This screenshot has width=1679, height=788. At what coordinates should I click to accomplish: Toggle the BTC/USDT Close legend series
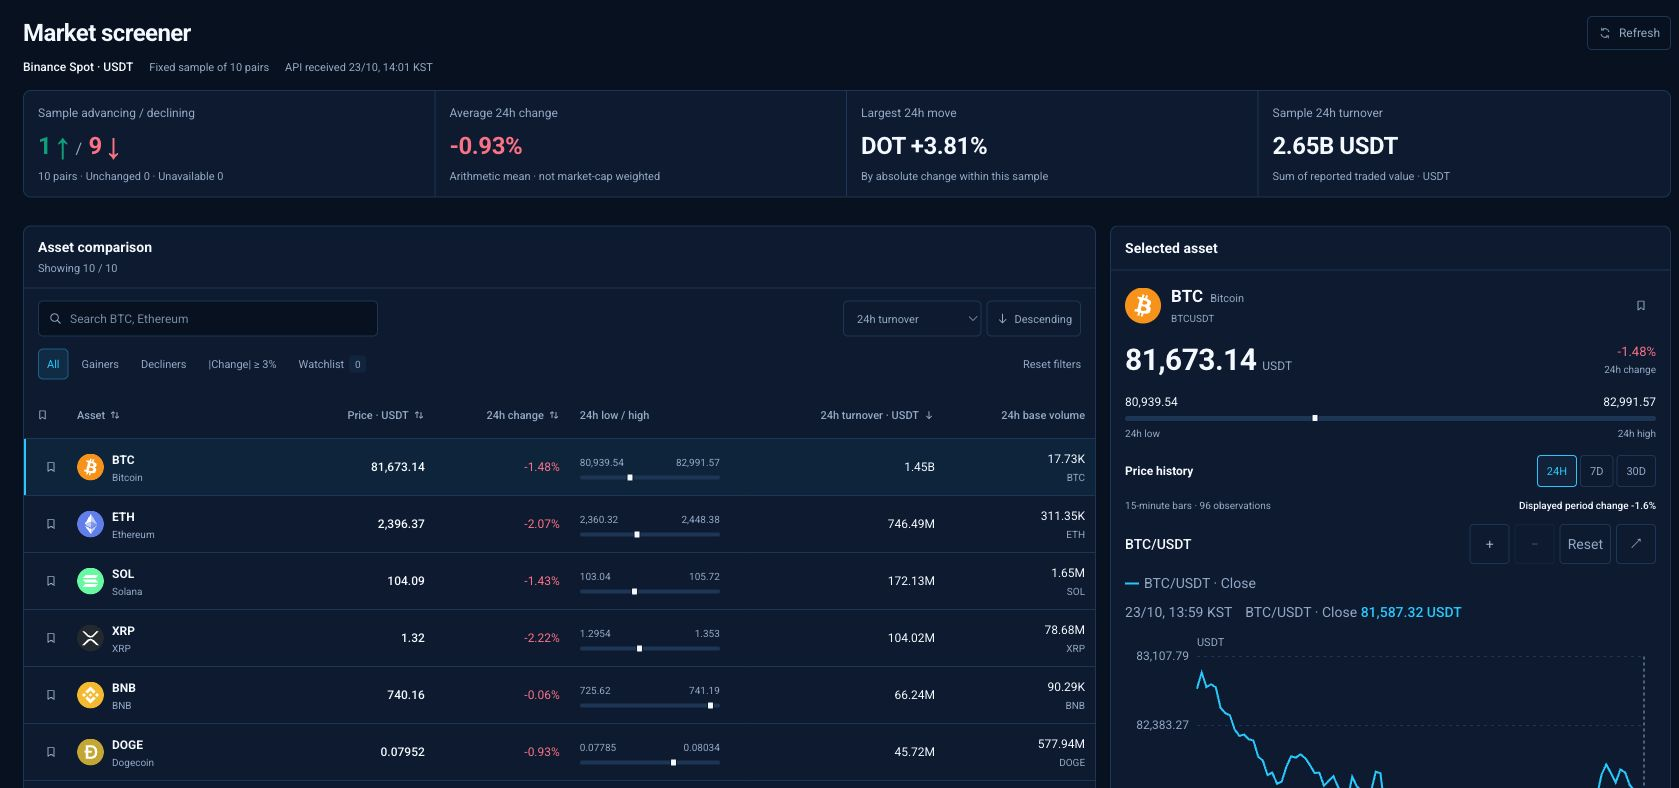coord(1190,583)
